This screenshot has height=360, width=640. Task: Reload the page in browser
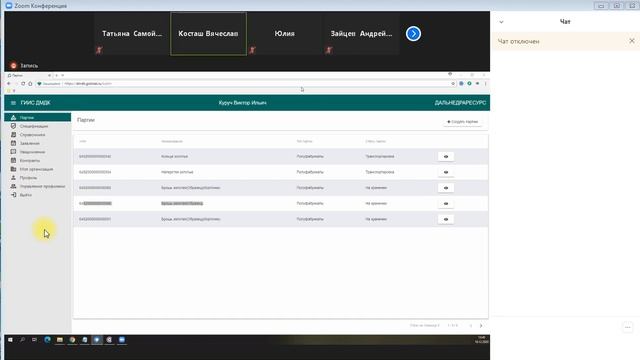23,84
